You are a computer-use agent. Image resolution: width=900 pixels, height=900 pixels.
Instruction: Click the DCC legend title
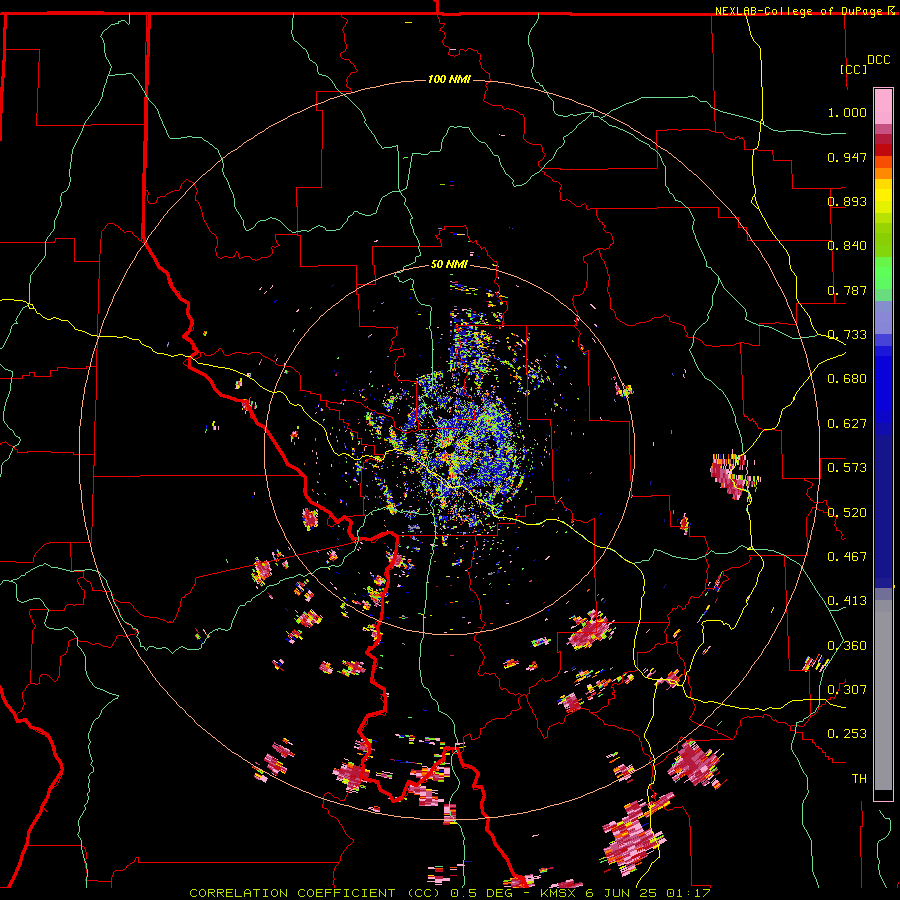[x=878, y=60]
